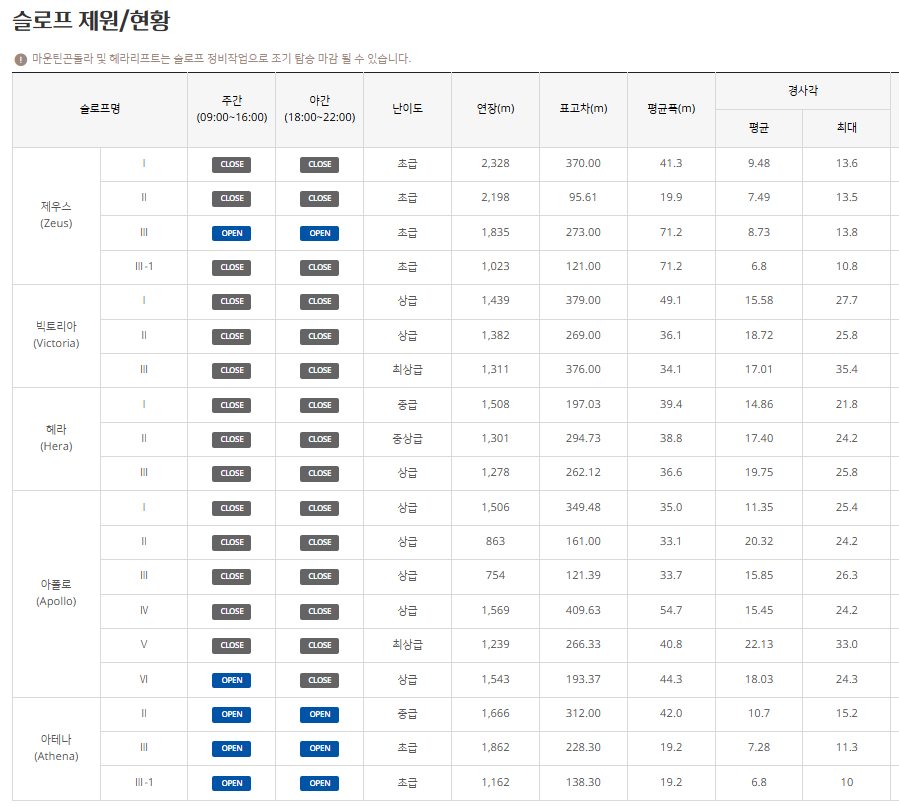This screenshot has height=807, width=899.
Task: Select the 헤라 (Hera) slope group cell
Action: (x=56, y=439)
